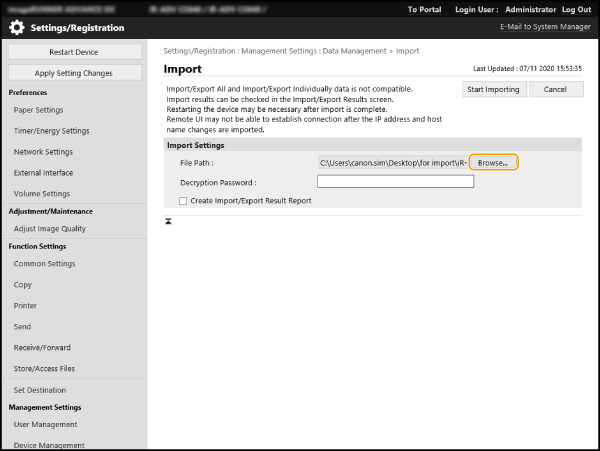
Task: Click the scroll-to-top arrow icon
Action: point(168,220)
